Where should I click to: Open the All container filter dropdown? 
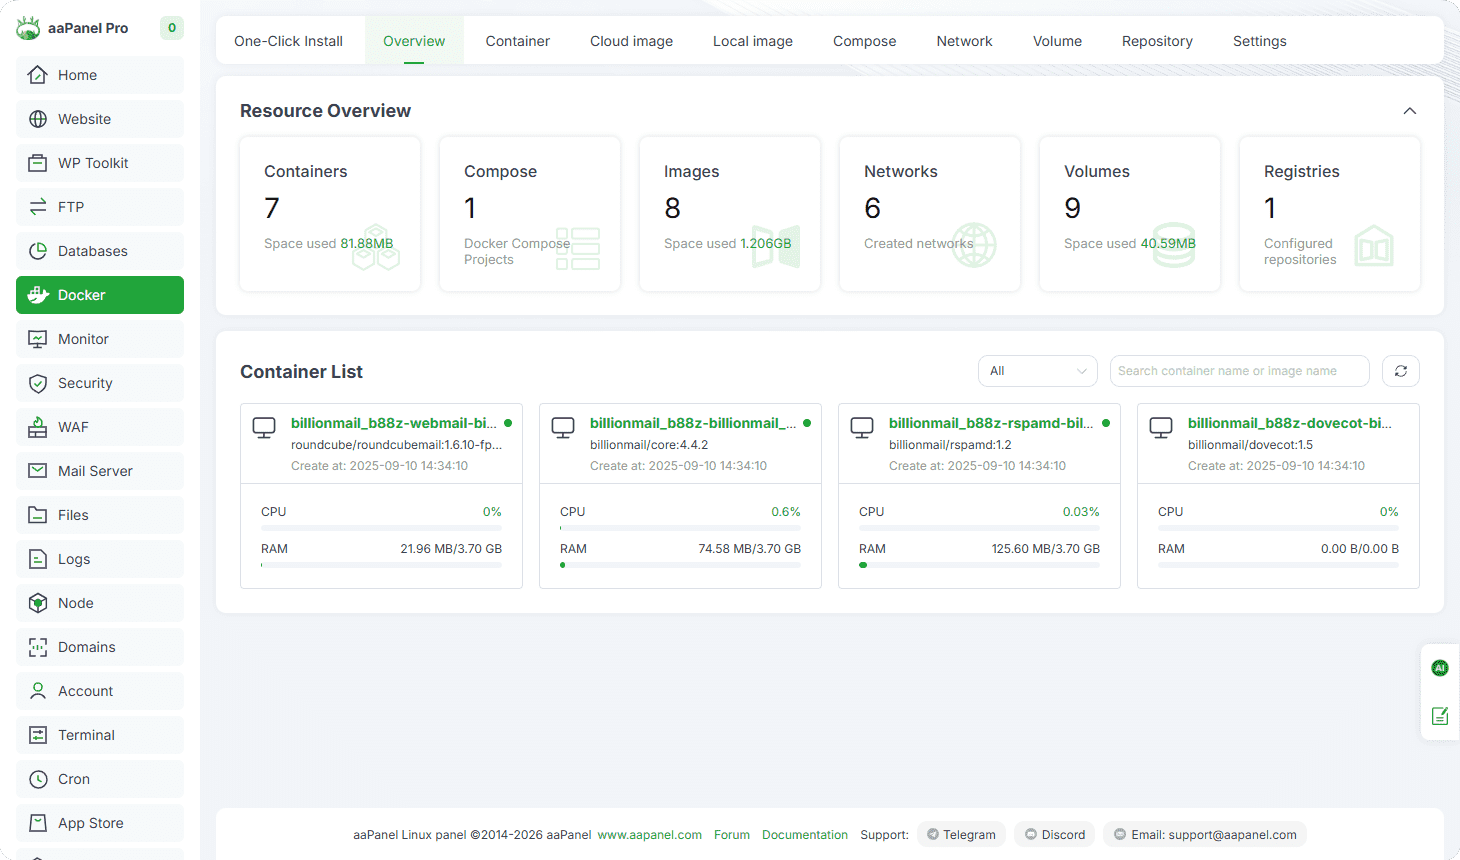tap(1037, 371)
